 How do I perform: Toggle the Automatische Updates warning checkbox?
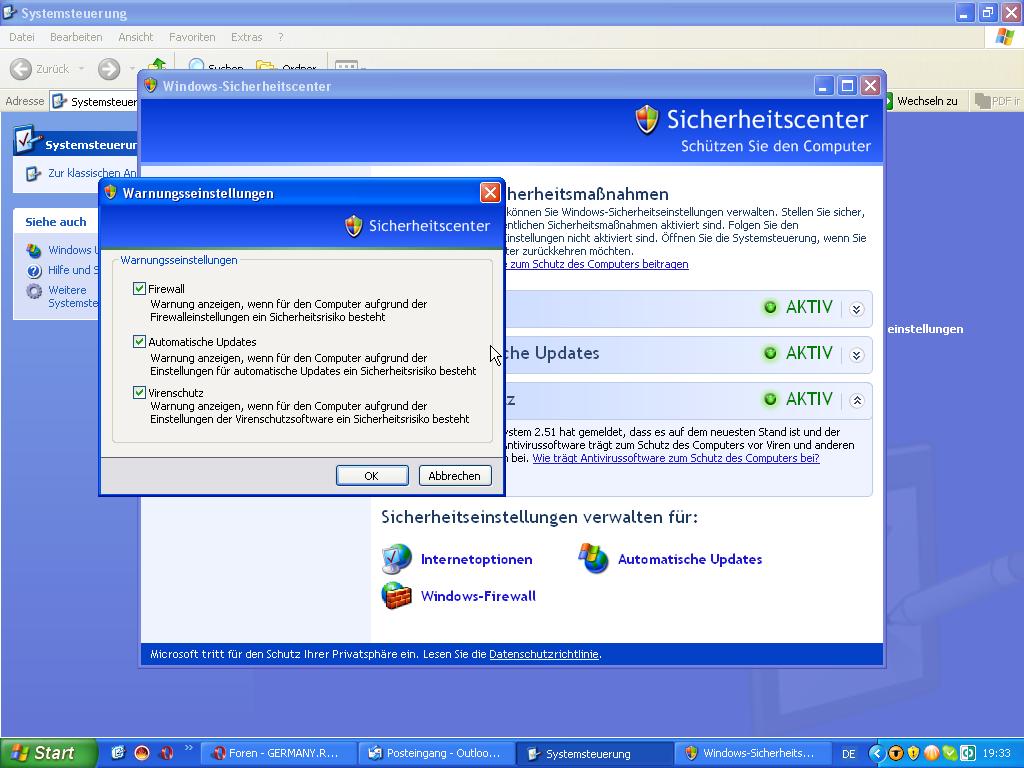point(139,342)
